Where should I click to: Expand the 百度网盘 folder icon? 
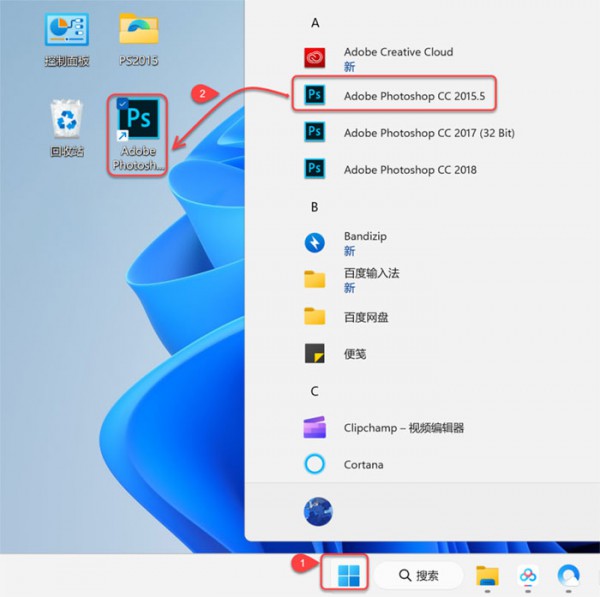click(315, 316)
